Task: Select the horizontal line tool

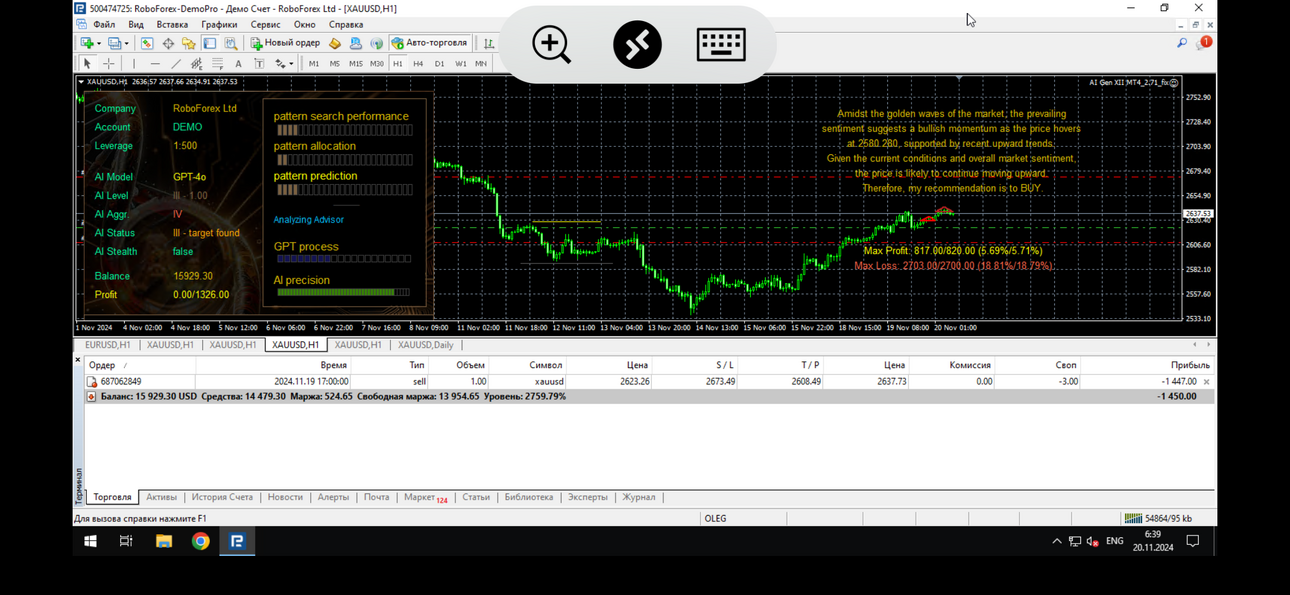Action: click(155, 63)
